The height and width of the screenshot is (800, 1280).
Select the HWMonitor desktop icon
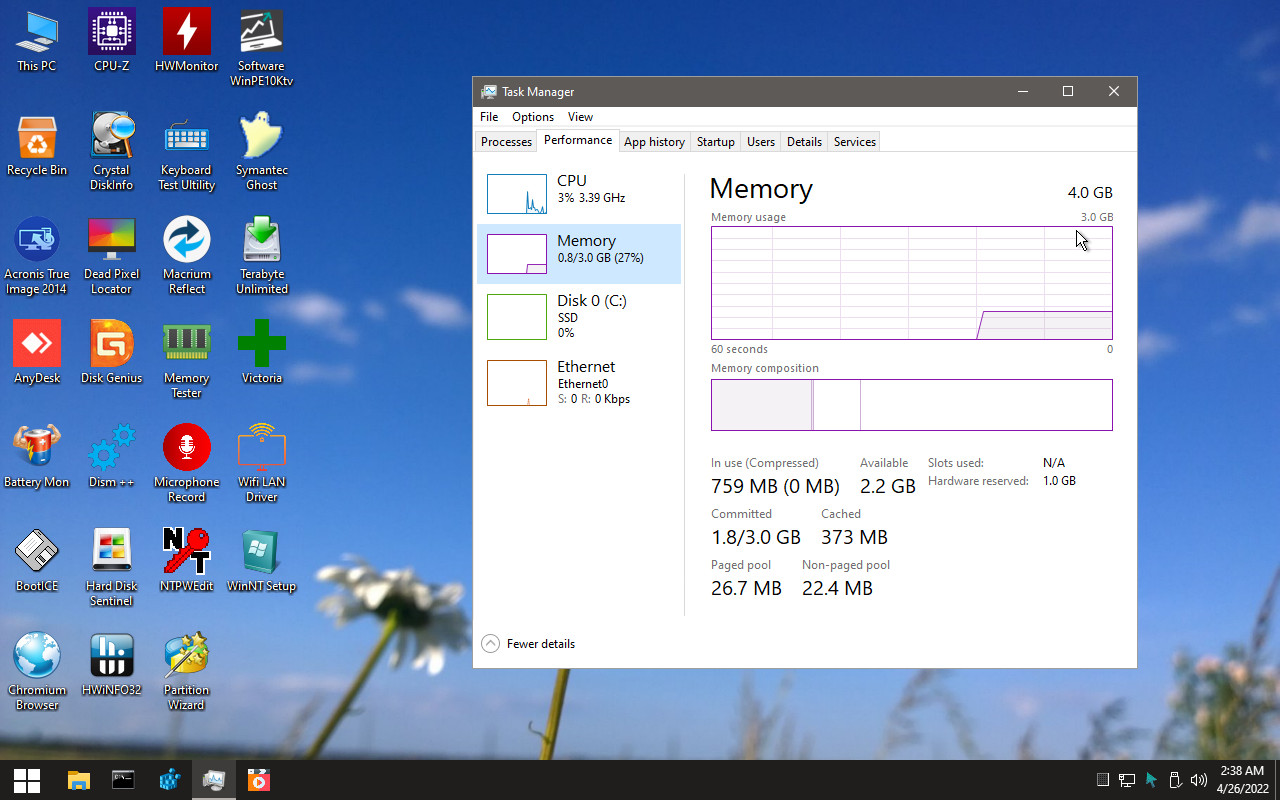pyautogui.click(x=187, y=34)
